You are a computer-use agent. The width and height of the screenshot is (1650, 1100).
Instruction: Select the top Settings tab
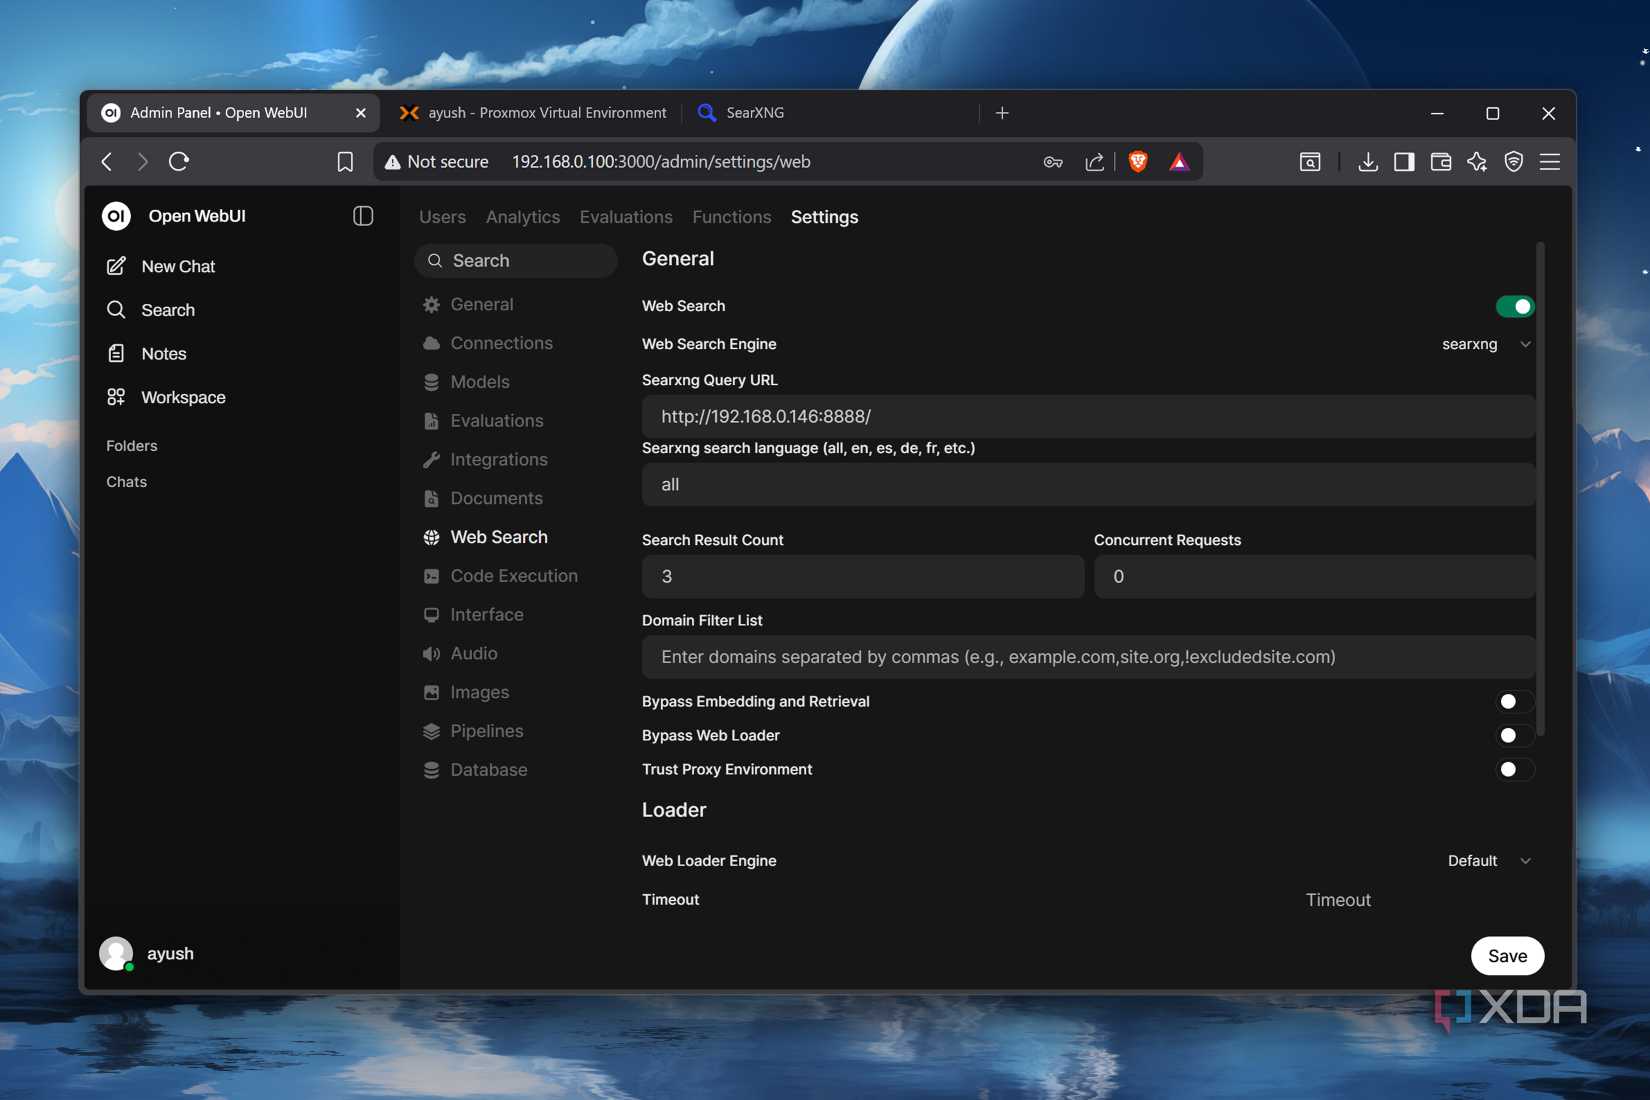coord(824,217)
